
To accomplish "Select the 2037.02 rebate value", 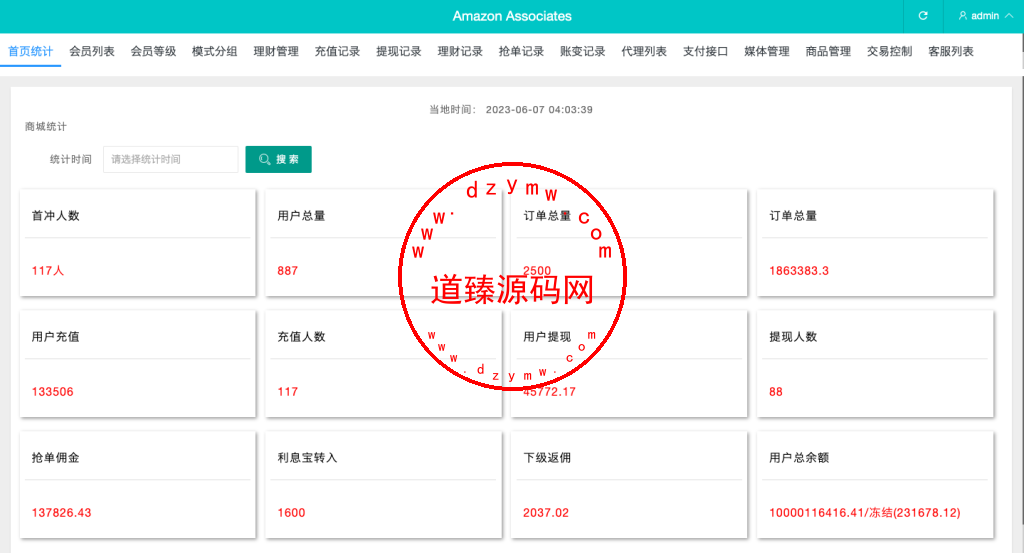I will (546, 513).
